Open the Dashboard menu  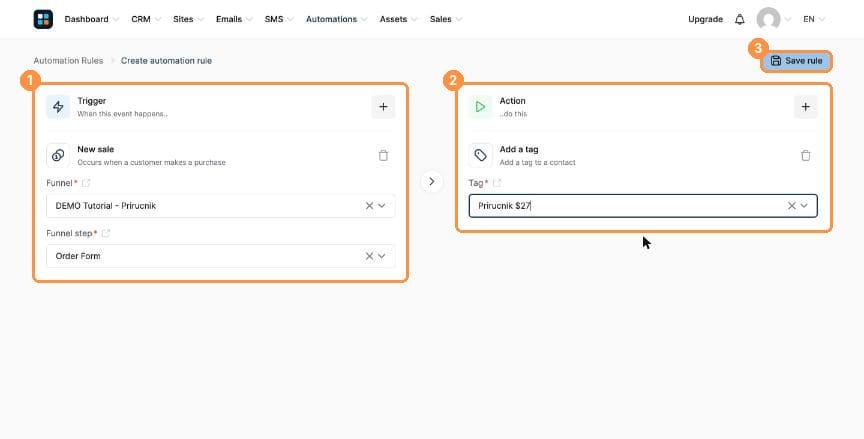[x=91, y=19]
